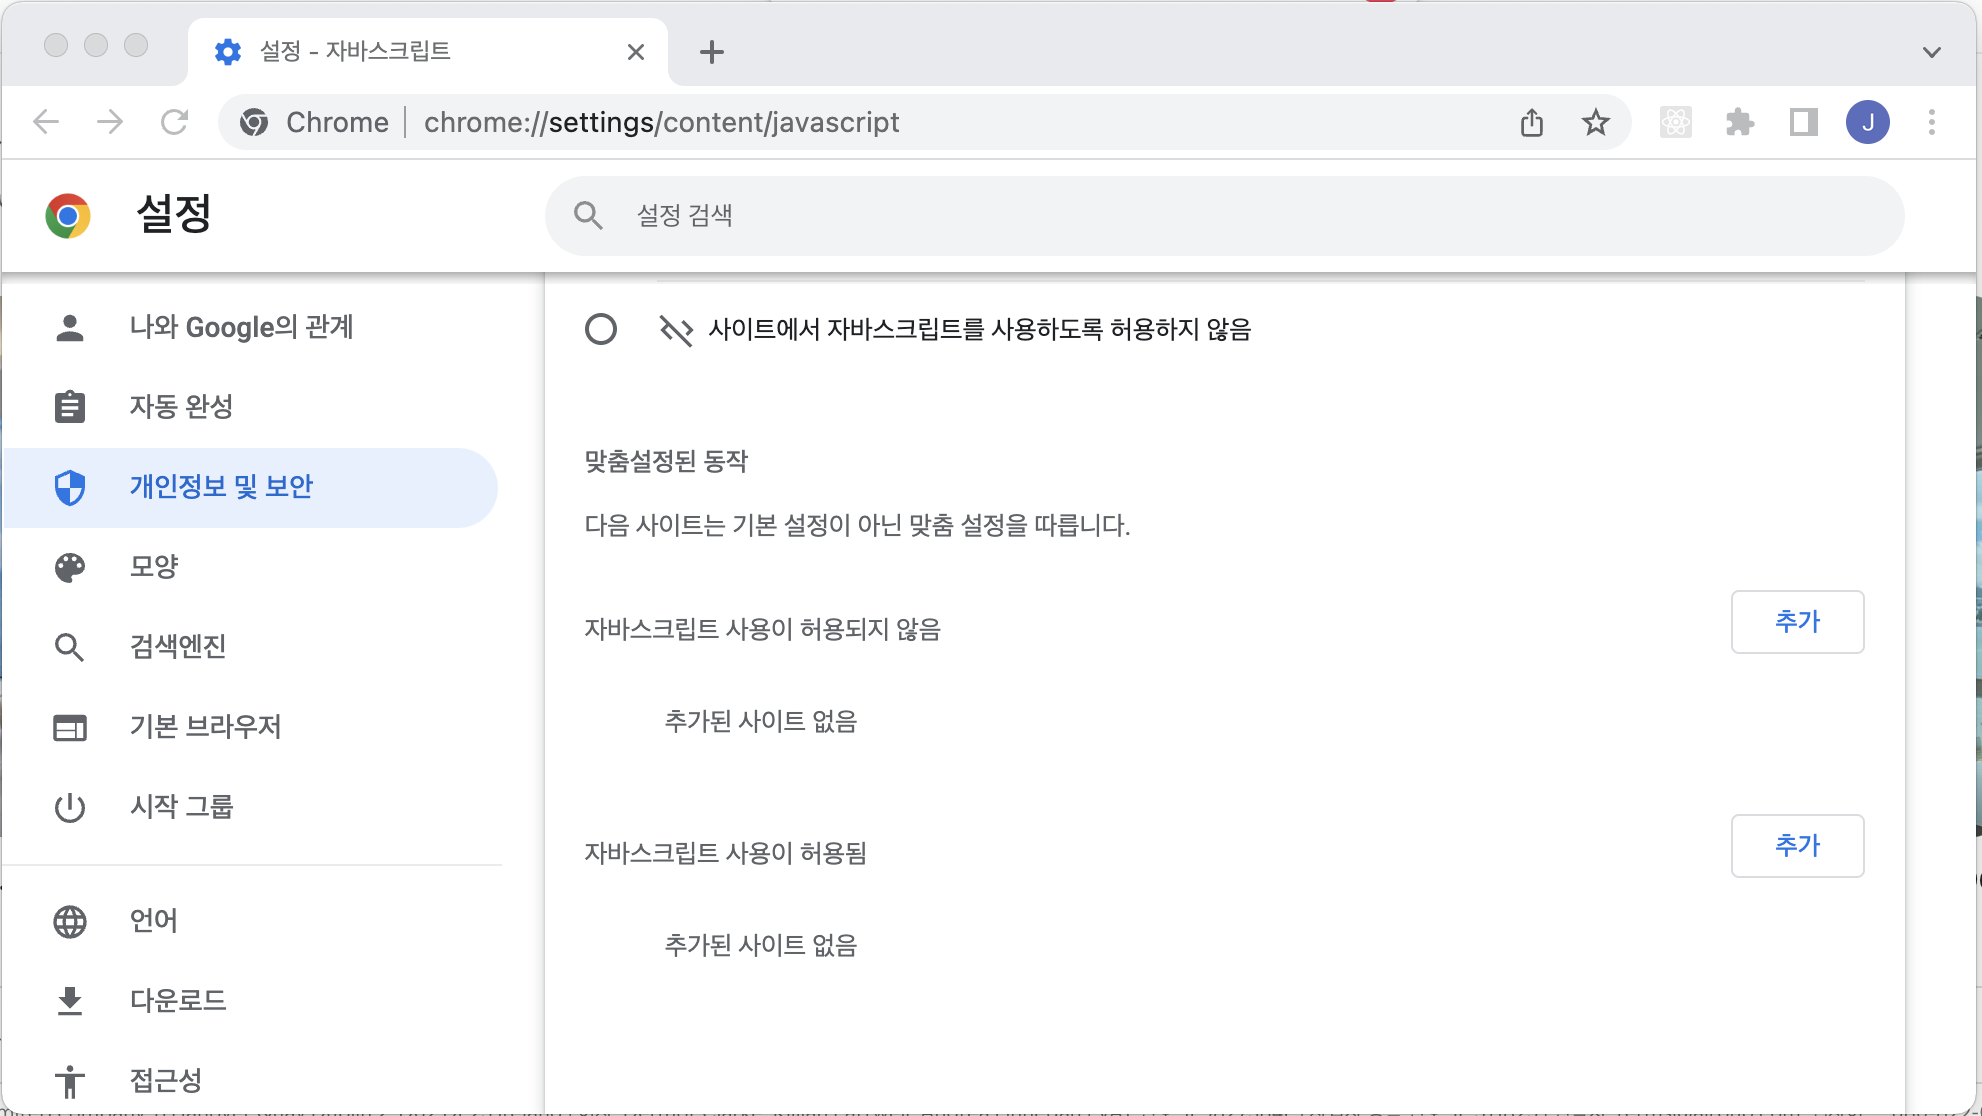The height and width of the screenshot is (1116, 1982).
Task: Click the React DevTools extension icon
Action: (1675, 122)
